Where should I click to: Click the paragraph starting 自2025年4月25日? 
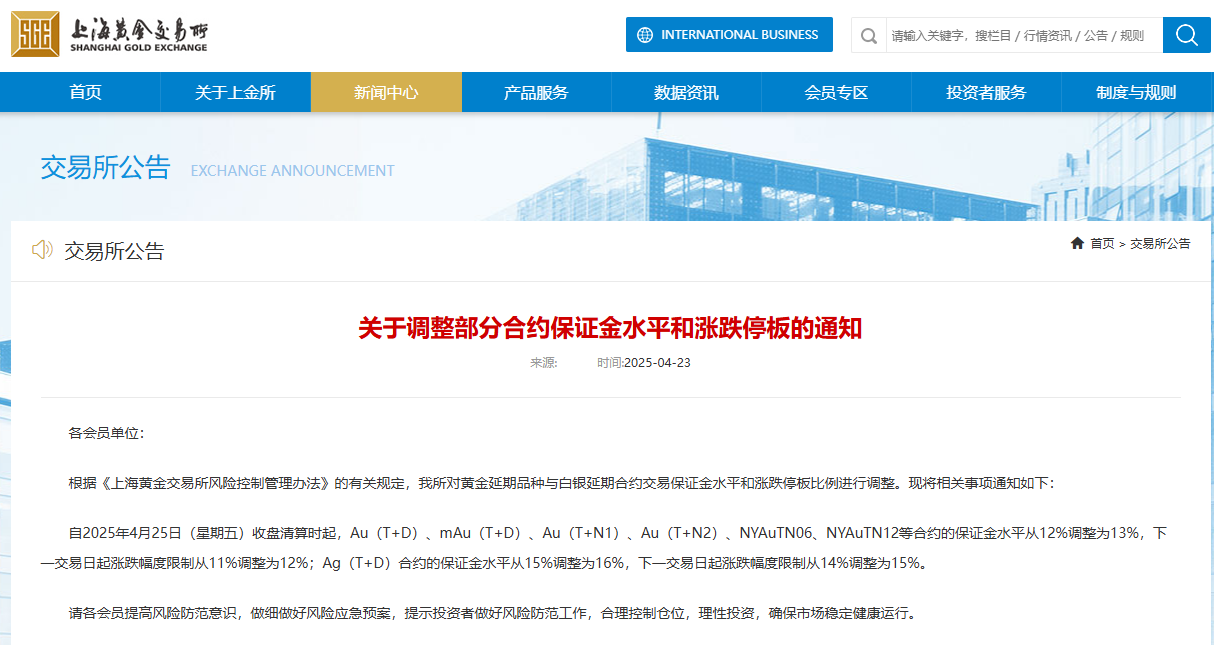604,548
